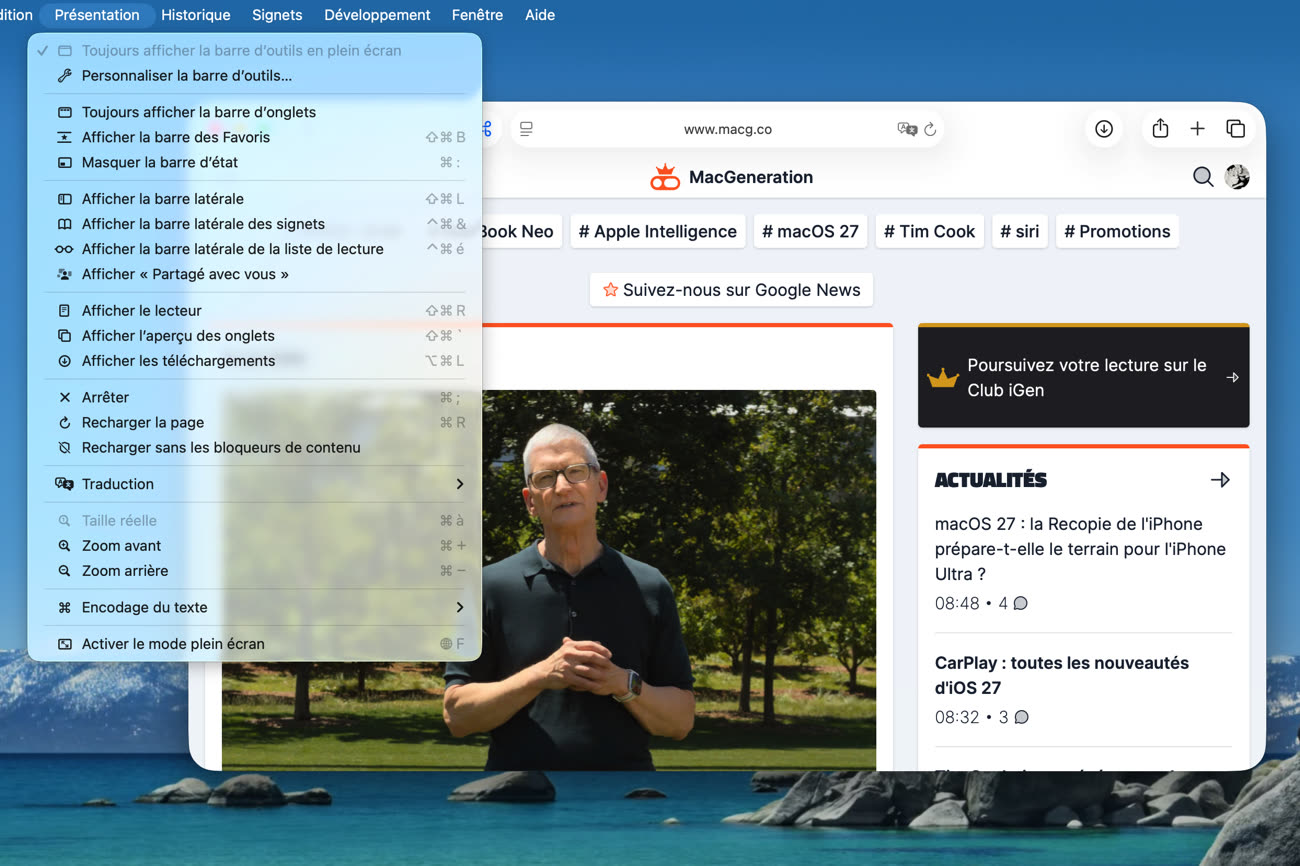Open the Fenêtre menu
The width and height of the screenshot is (1300, 866).
(x=477, y=15)
